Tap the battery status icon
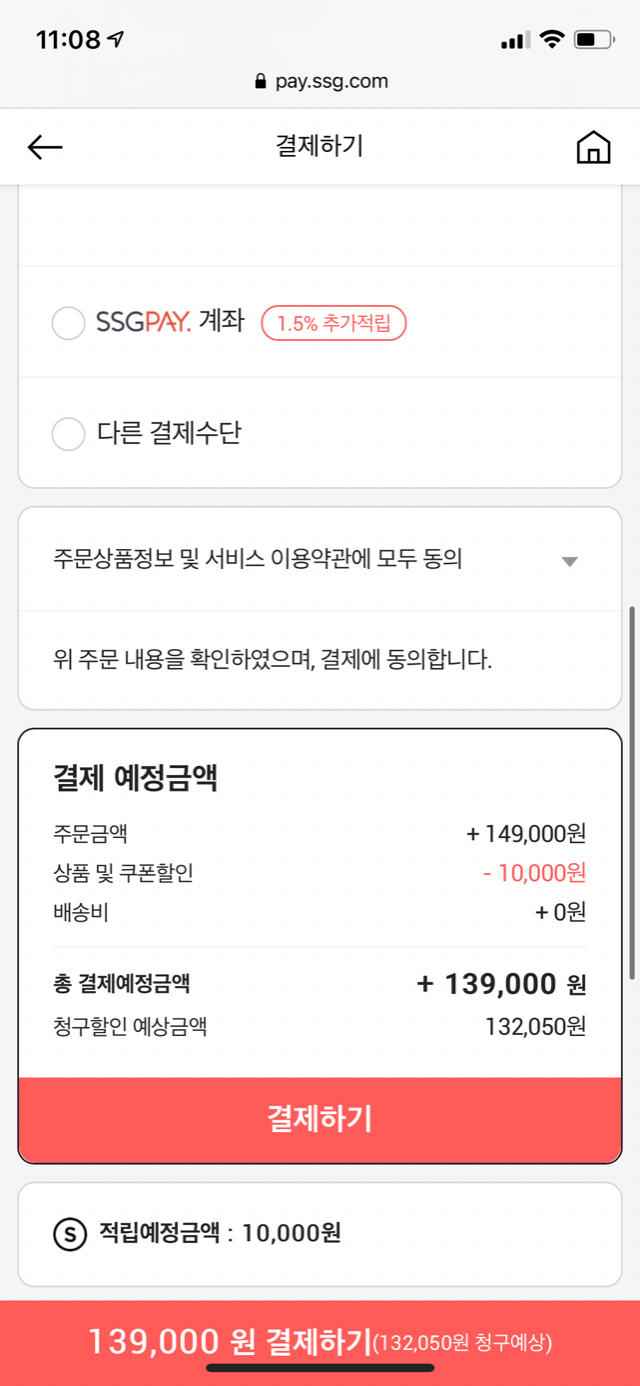 [597, 40]
